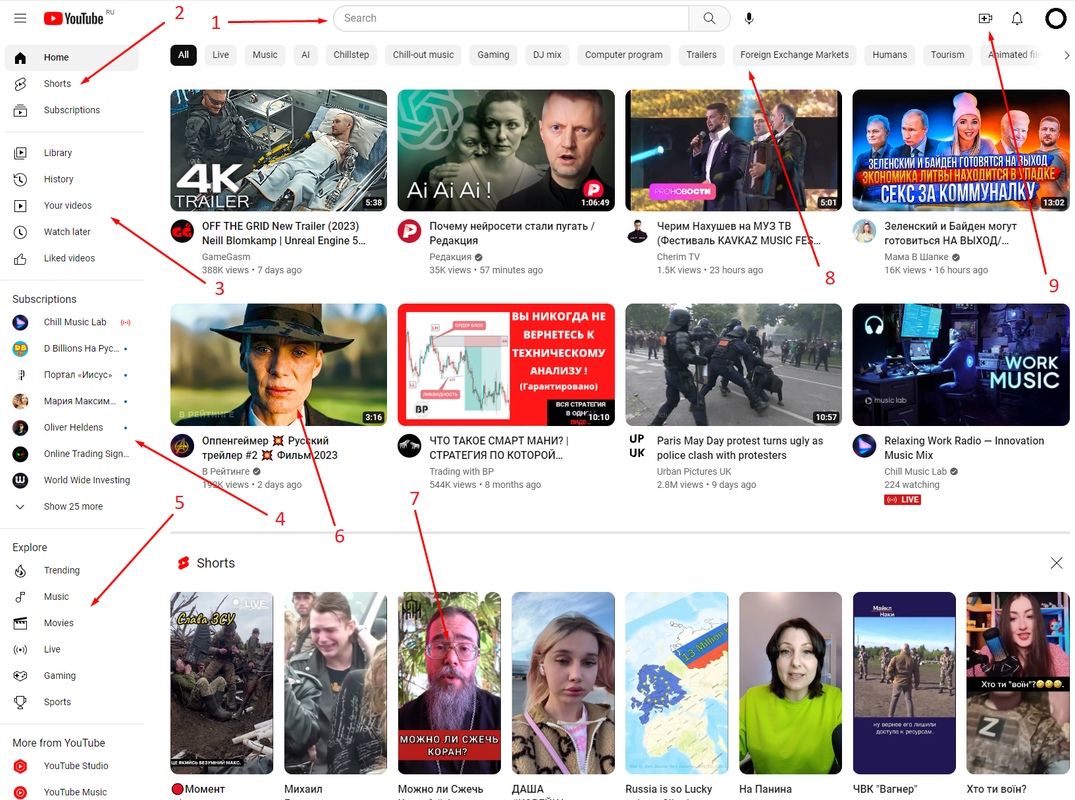Close the Shorts shelf

click(x=1056, y=563)
